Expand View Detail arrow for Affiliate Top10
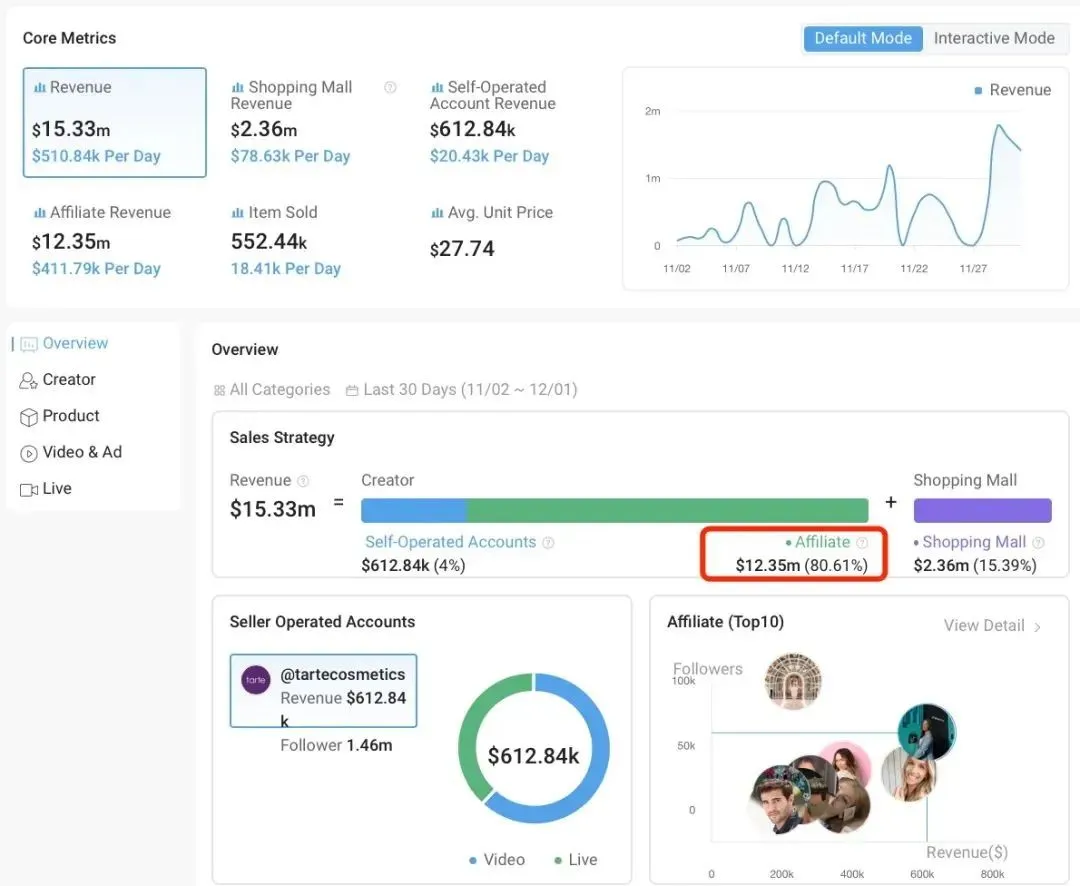1080x886 pixels. tap(1037, 627)
